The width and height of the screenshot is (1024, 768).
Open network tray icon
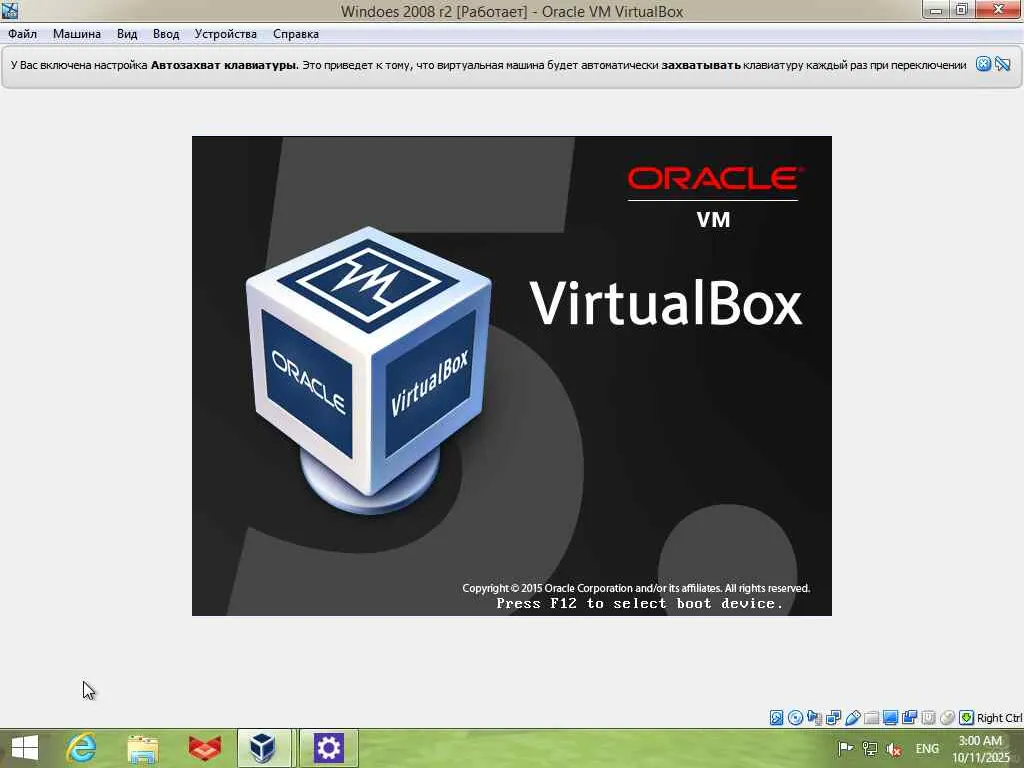[870, 748]
